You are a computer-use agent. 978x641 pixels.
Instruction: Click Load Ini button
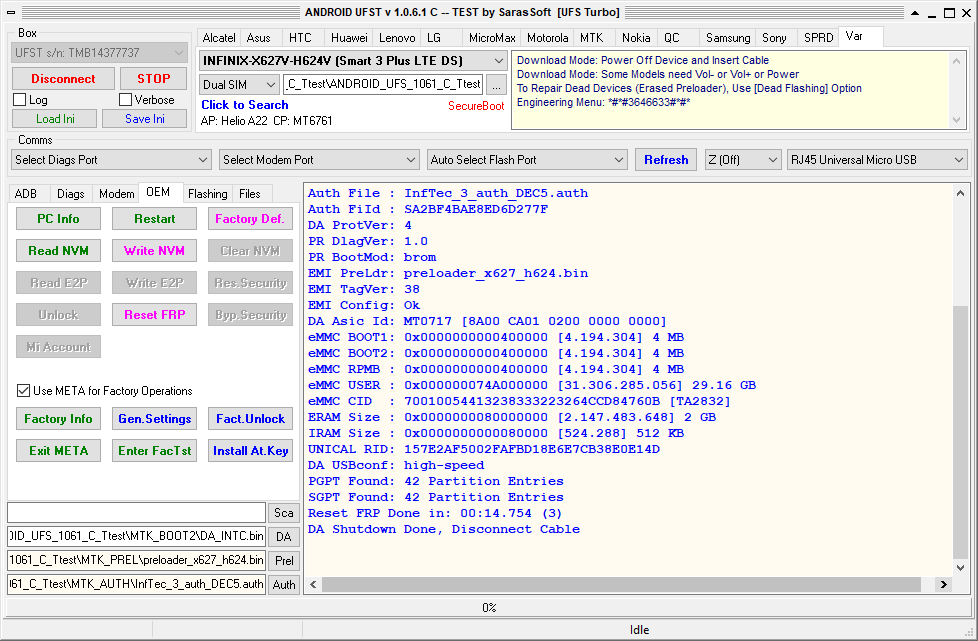55,118
